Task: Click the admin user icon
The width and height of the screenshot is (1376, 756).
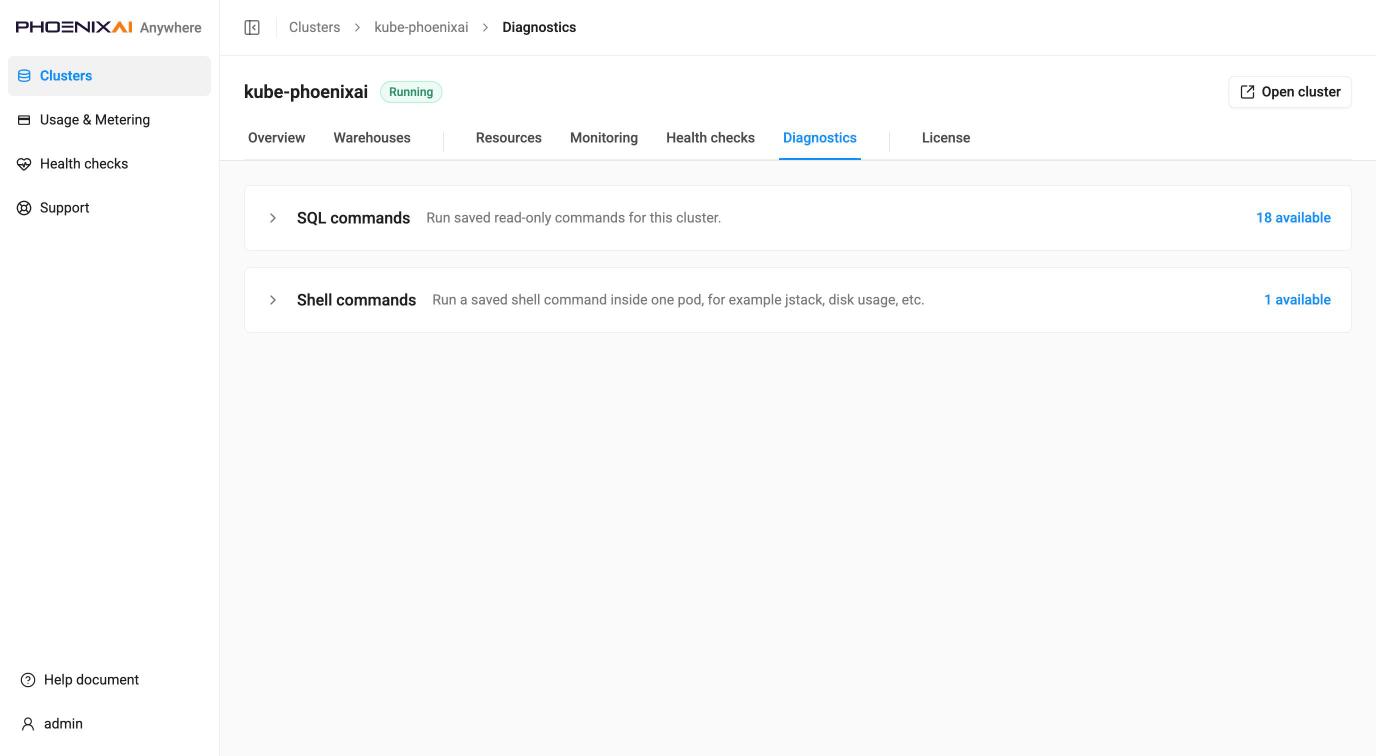Action: (x=28, y=724)
